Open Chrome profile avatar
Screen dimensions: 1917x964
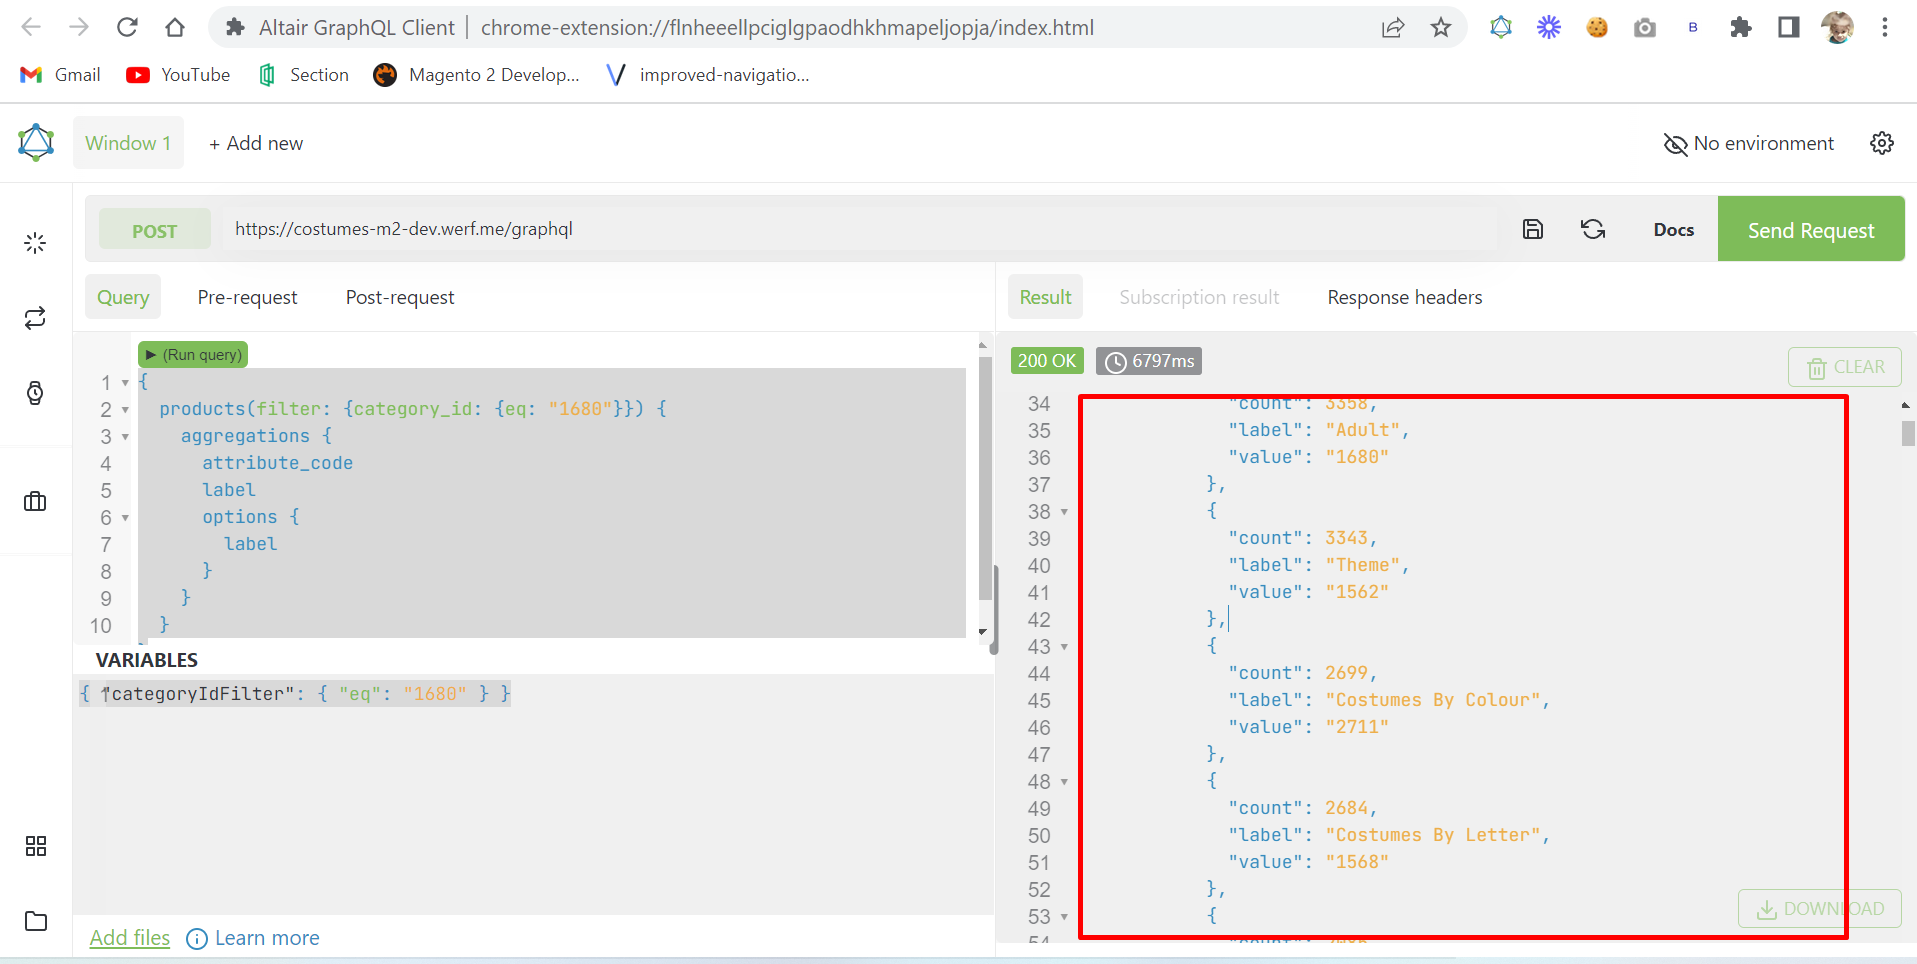tap(1837, 27)
